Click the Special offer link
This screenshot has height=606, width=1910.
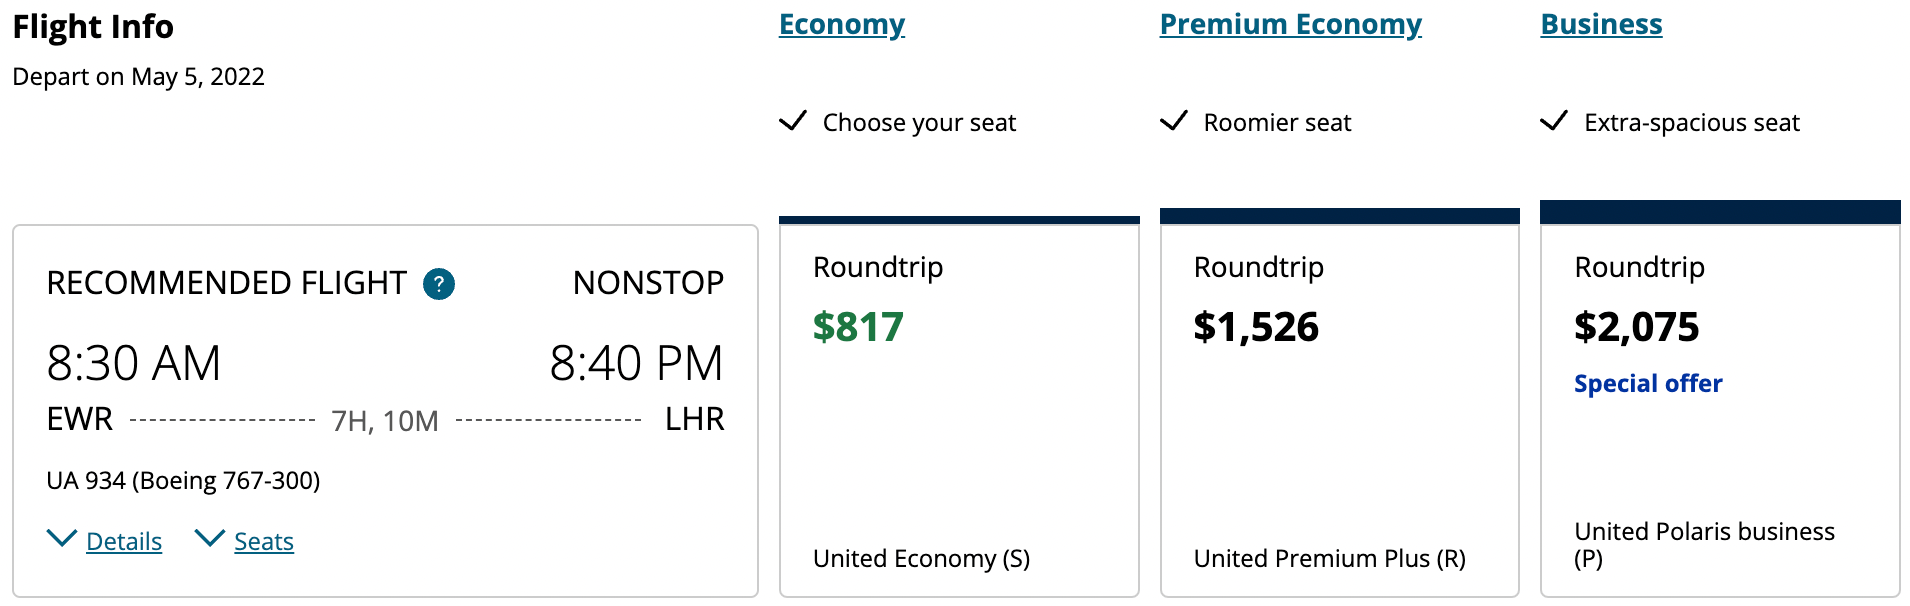[1647, 383]
